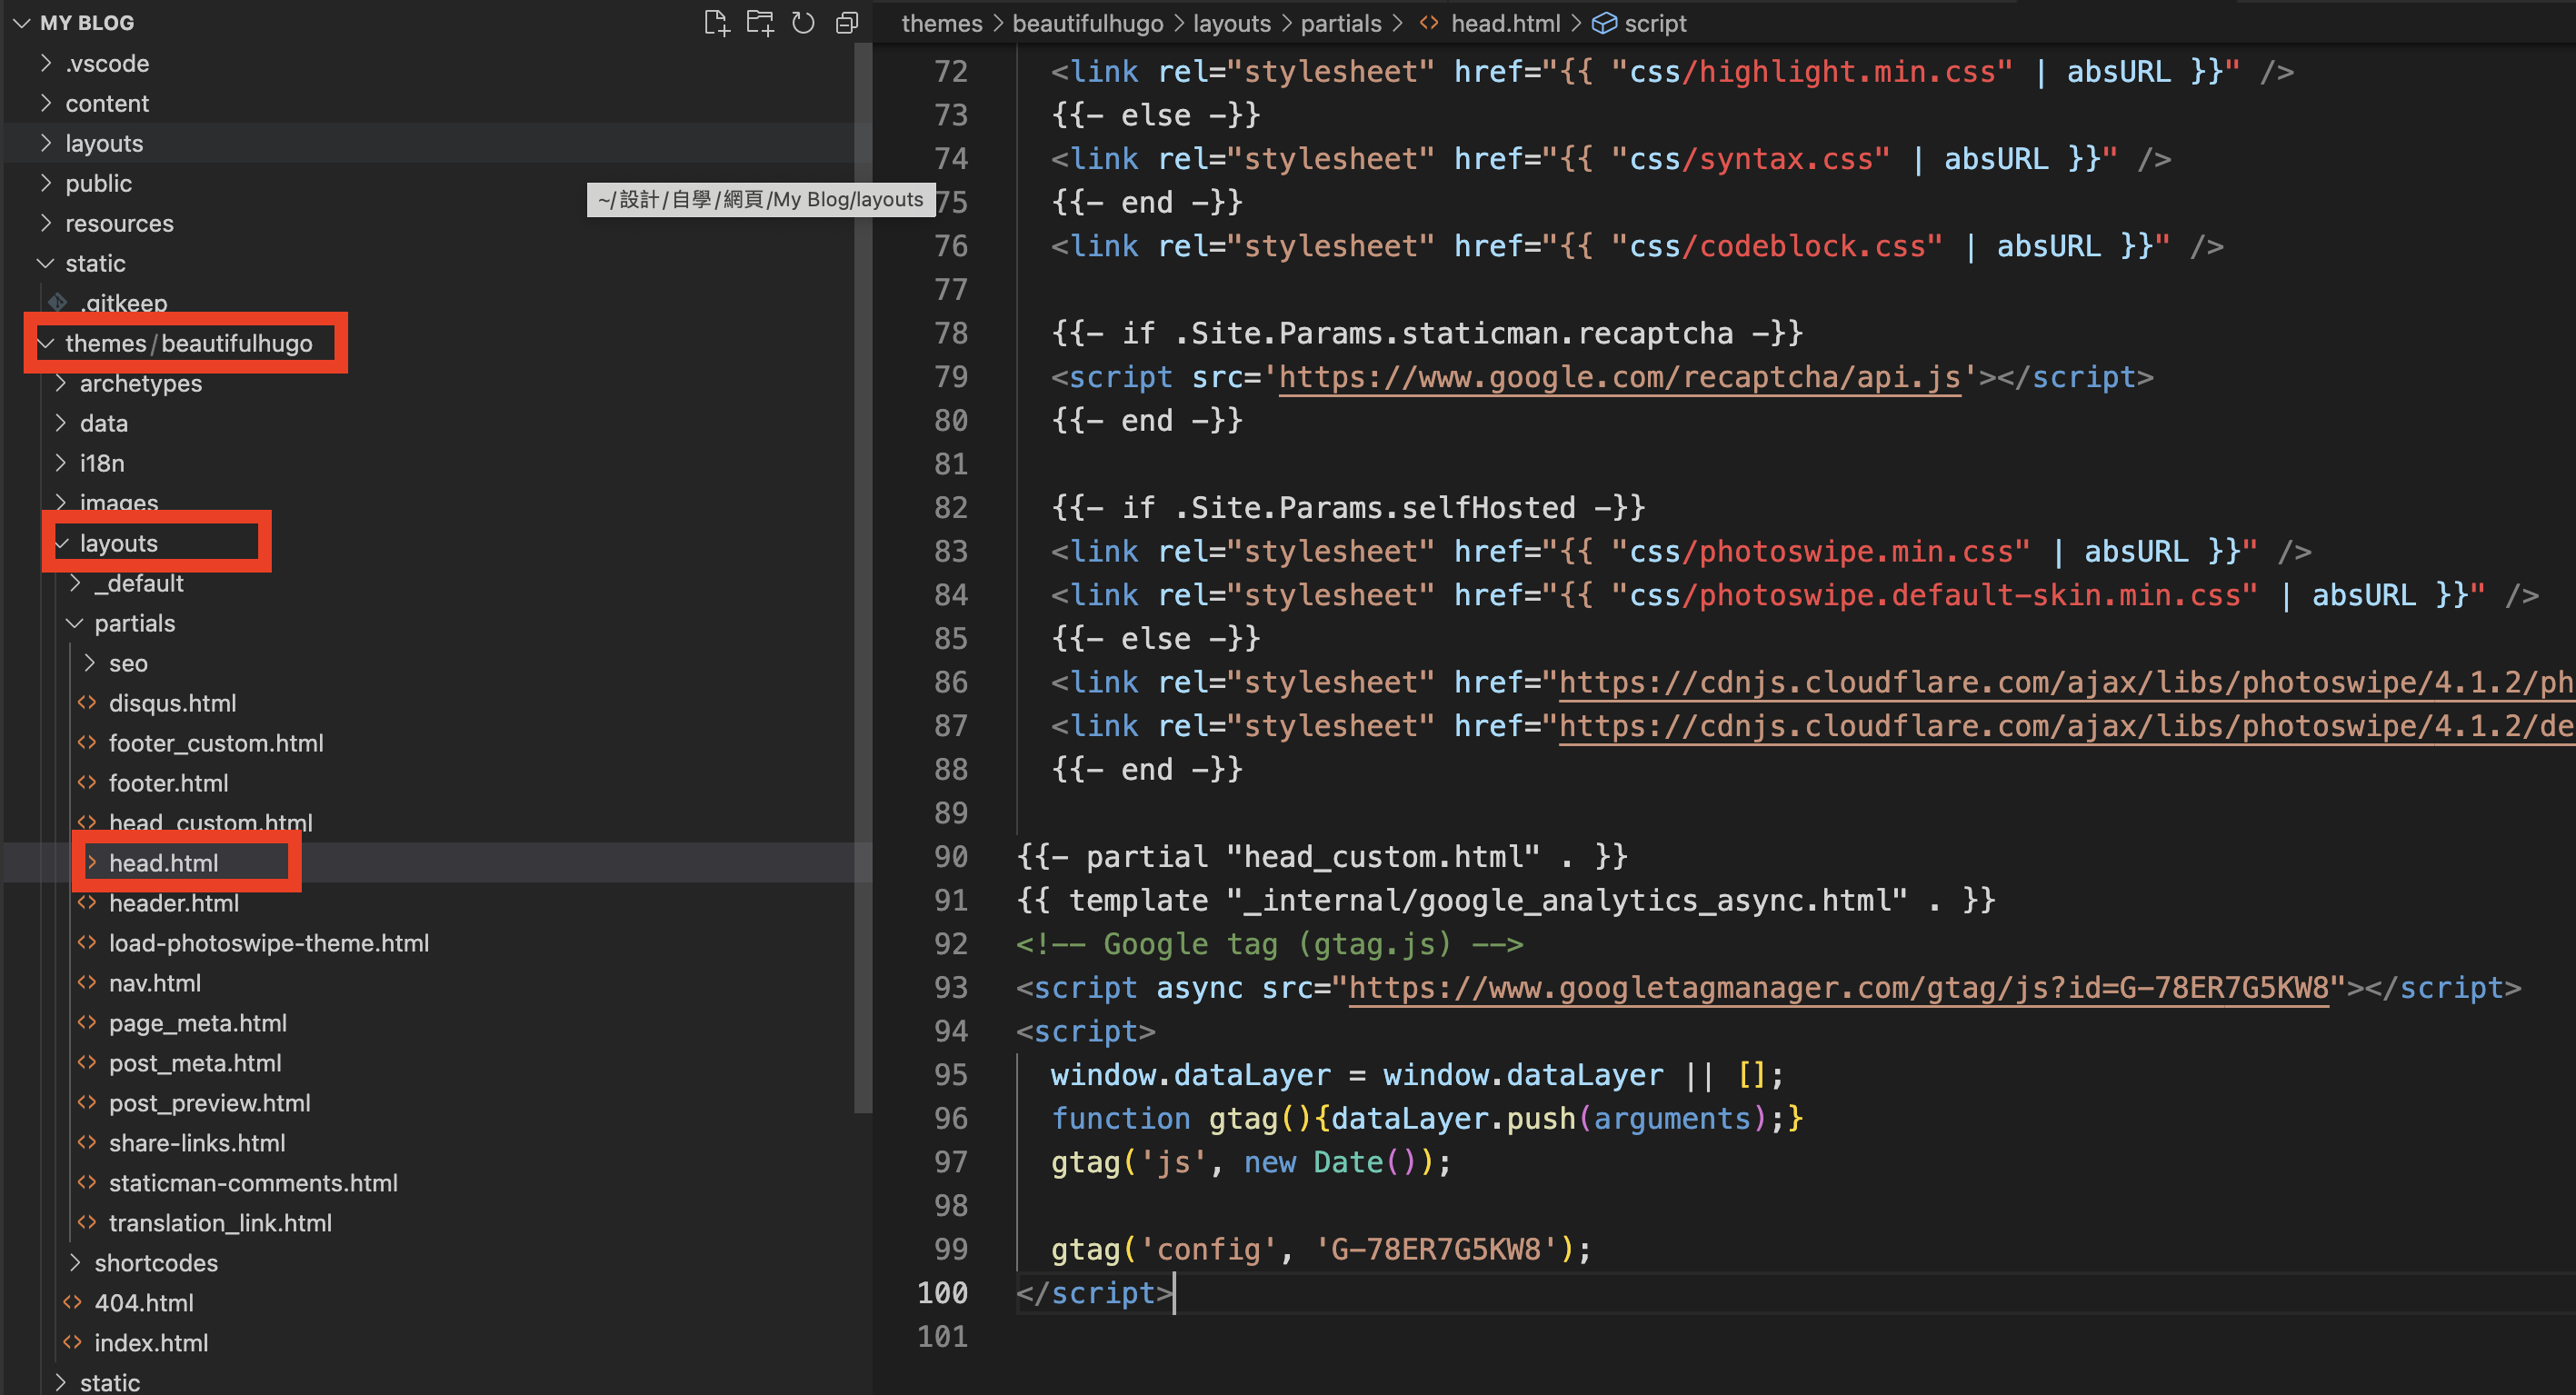Viewport: 2576px width, 1395px height.
Task: Open footer.html by its file icon
Action: tap(87, 783)
